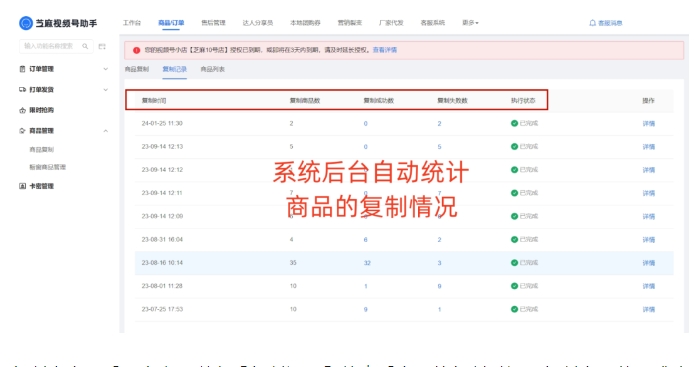Click the red warning icon in alert banner
The height and width of the screenshot is (367, 695).
click(137, 50)
